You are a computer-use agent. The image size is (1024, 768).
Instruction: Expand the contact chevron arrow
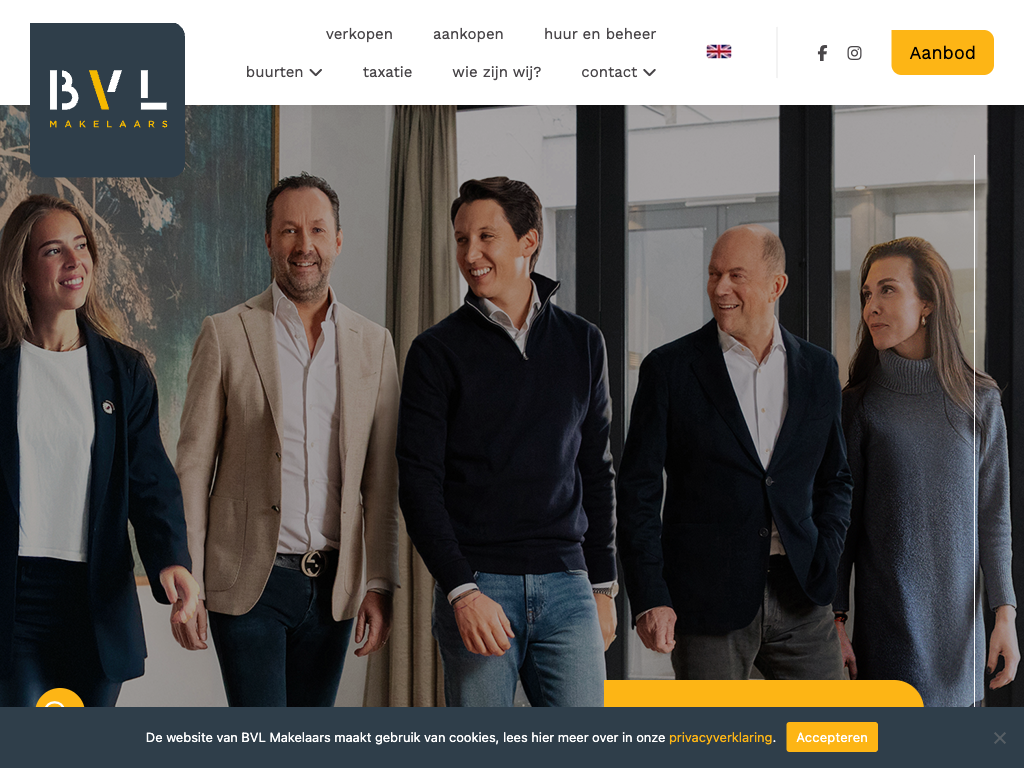[650, 72]
